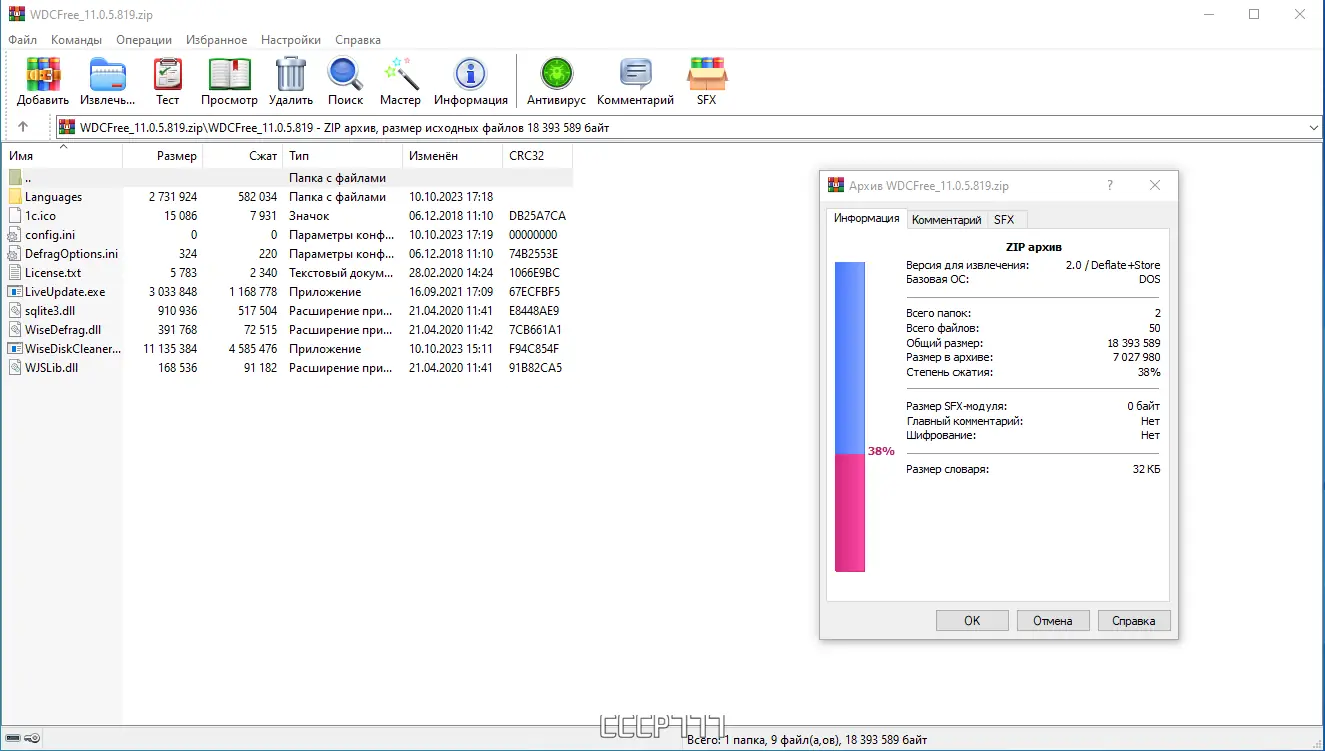Click CRC value DB25A7CA
The width and height of the screenshot is (1325, 751).
537,216
